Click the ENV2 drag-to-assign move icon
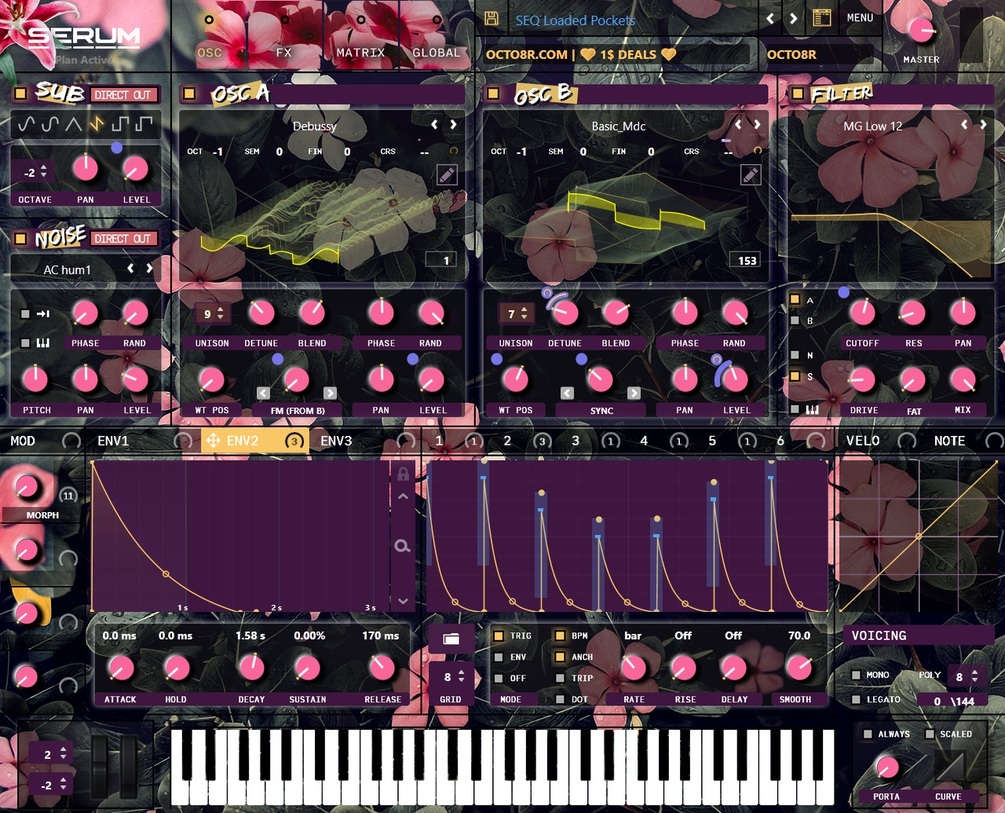This screenshot has height=813, width=1005. tap(213, 440)
